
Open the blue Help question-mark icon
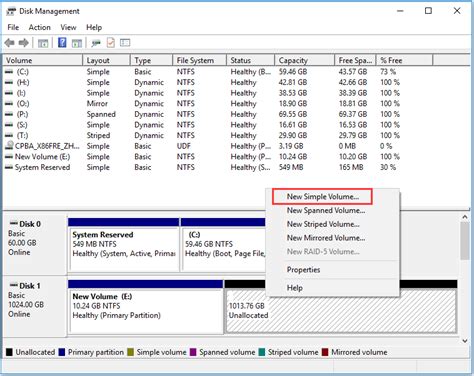62,43
